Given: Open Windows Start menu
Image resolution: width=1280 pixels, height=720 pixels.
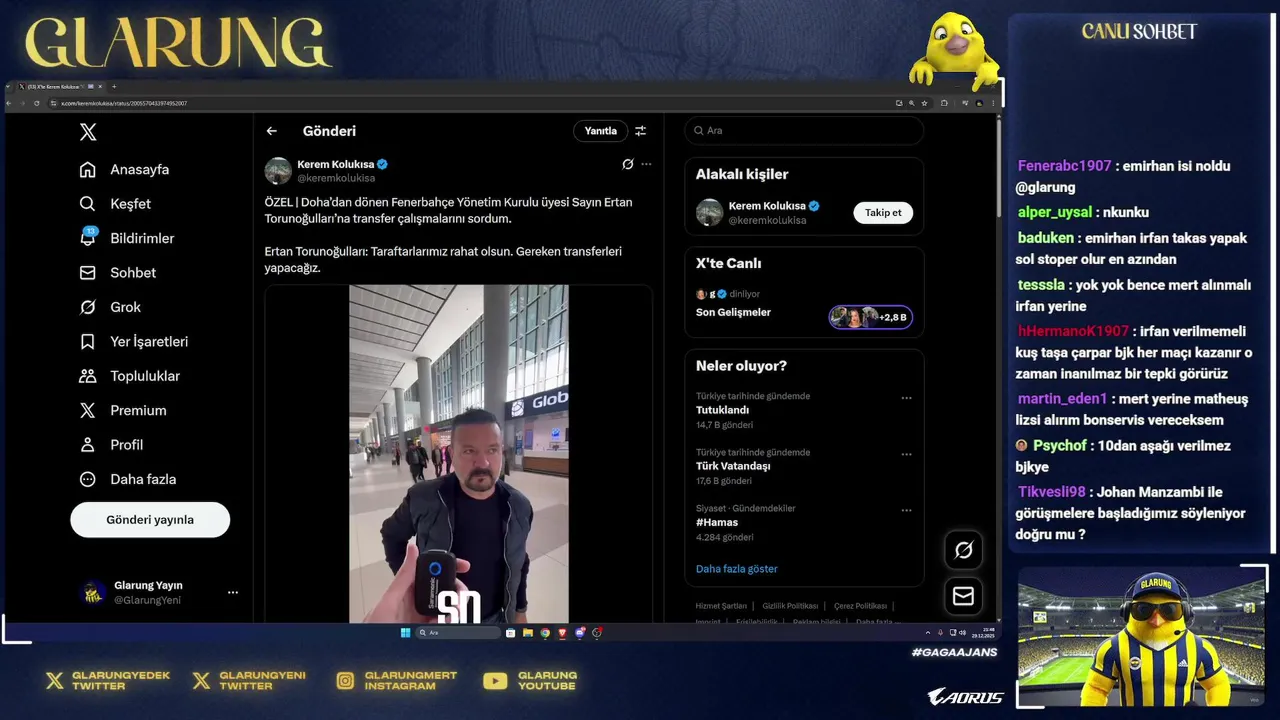Looking at the screenshot, I should click(x=405, y=632).
